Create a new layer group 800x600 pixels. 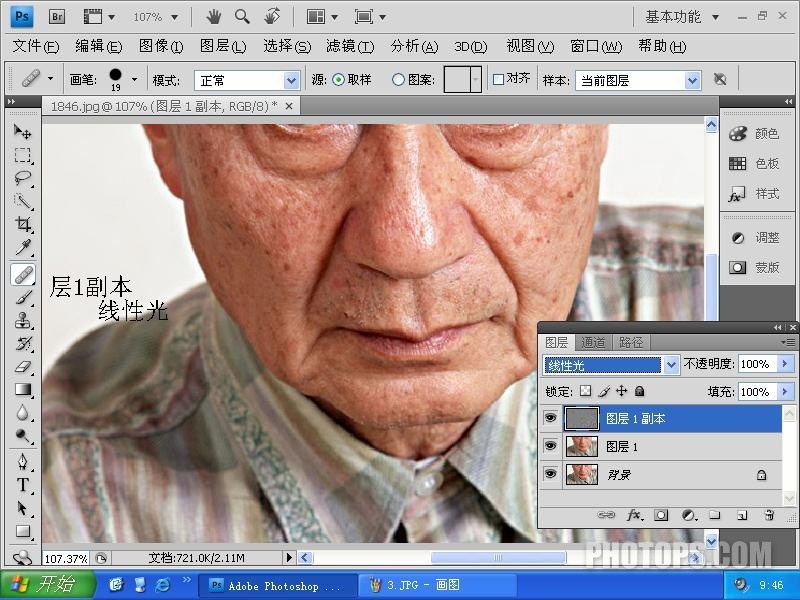coord(715,515)
